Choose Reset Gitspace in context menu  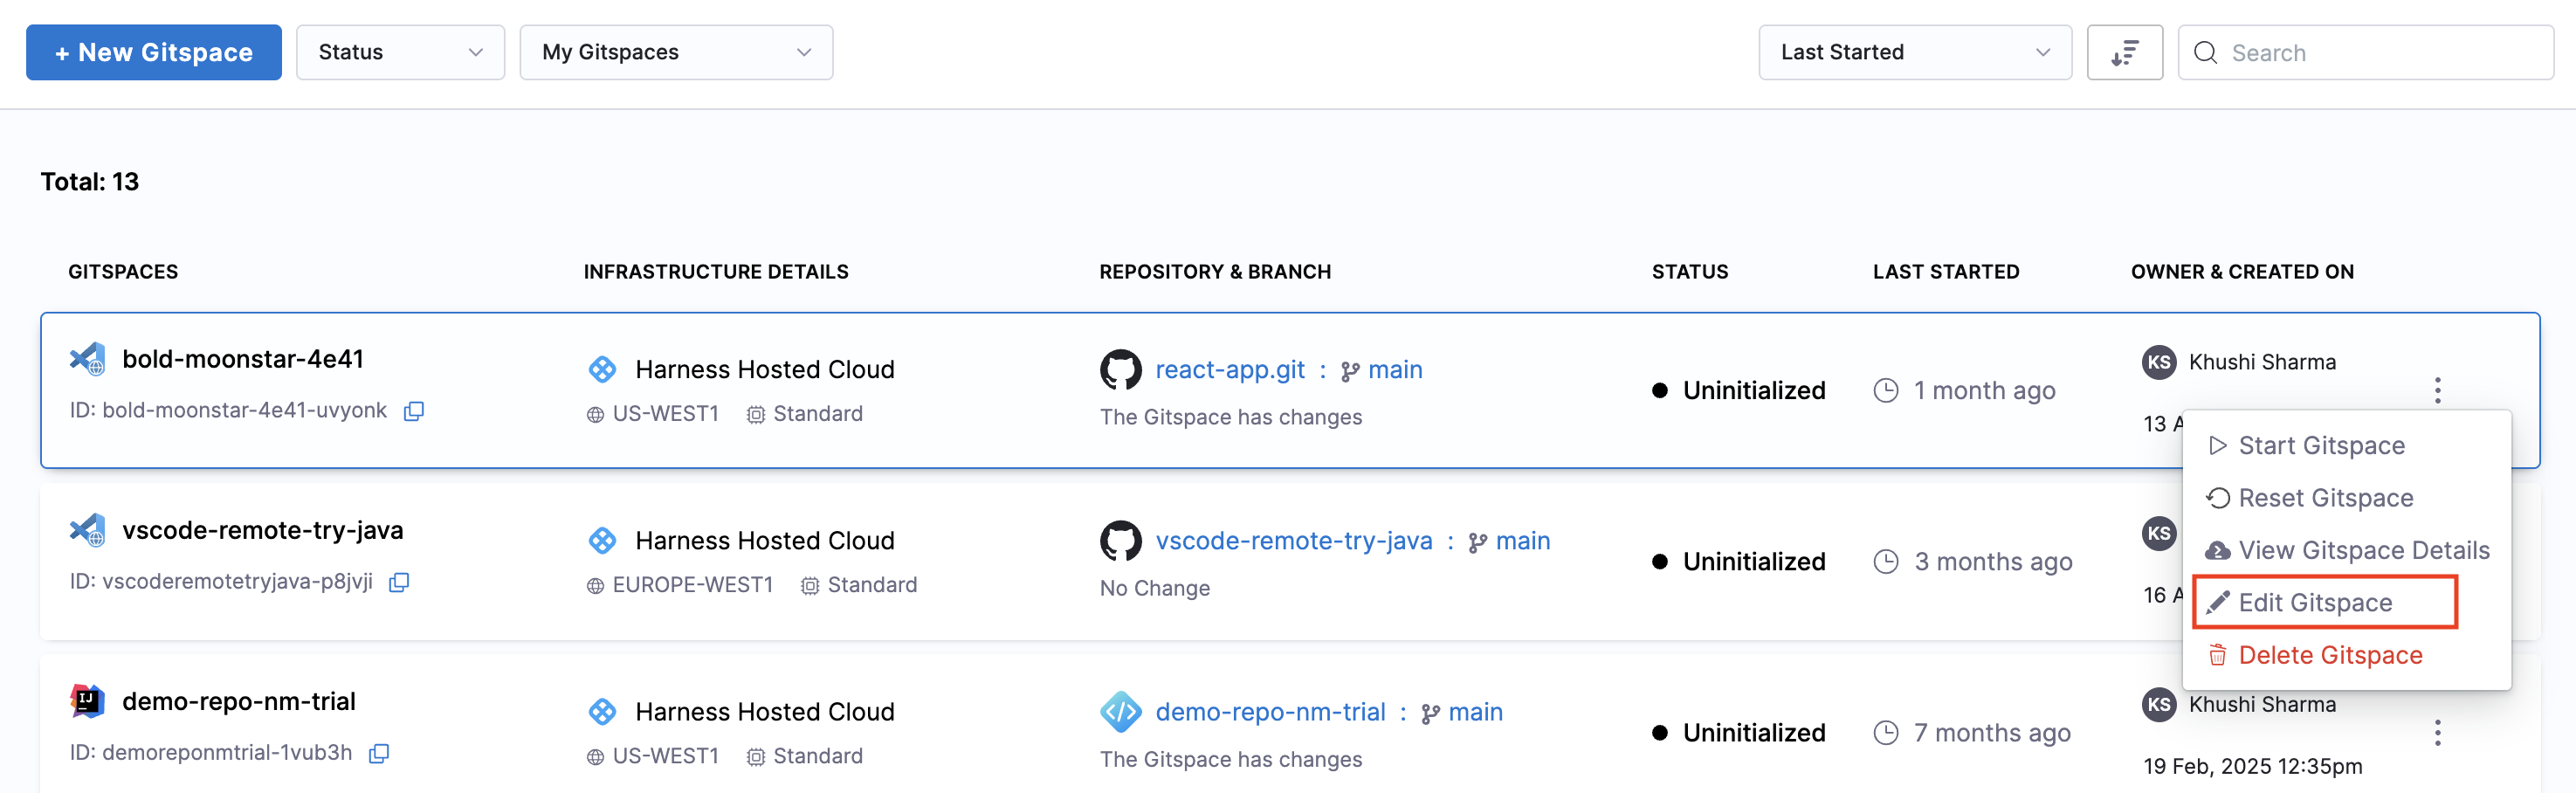[x=2324, y=498]
